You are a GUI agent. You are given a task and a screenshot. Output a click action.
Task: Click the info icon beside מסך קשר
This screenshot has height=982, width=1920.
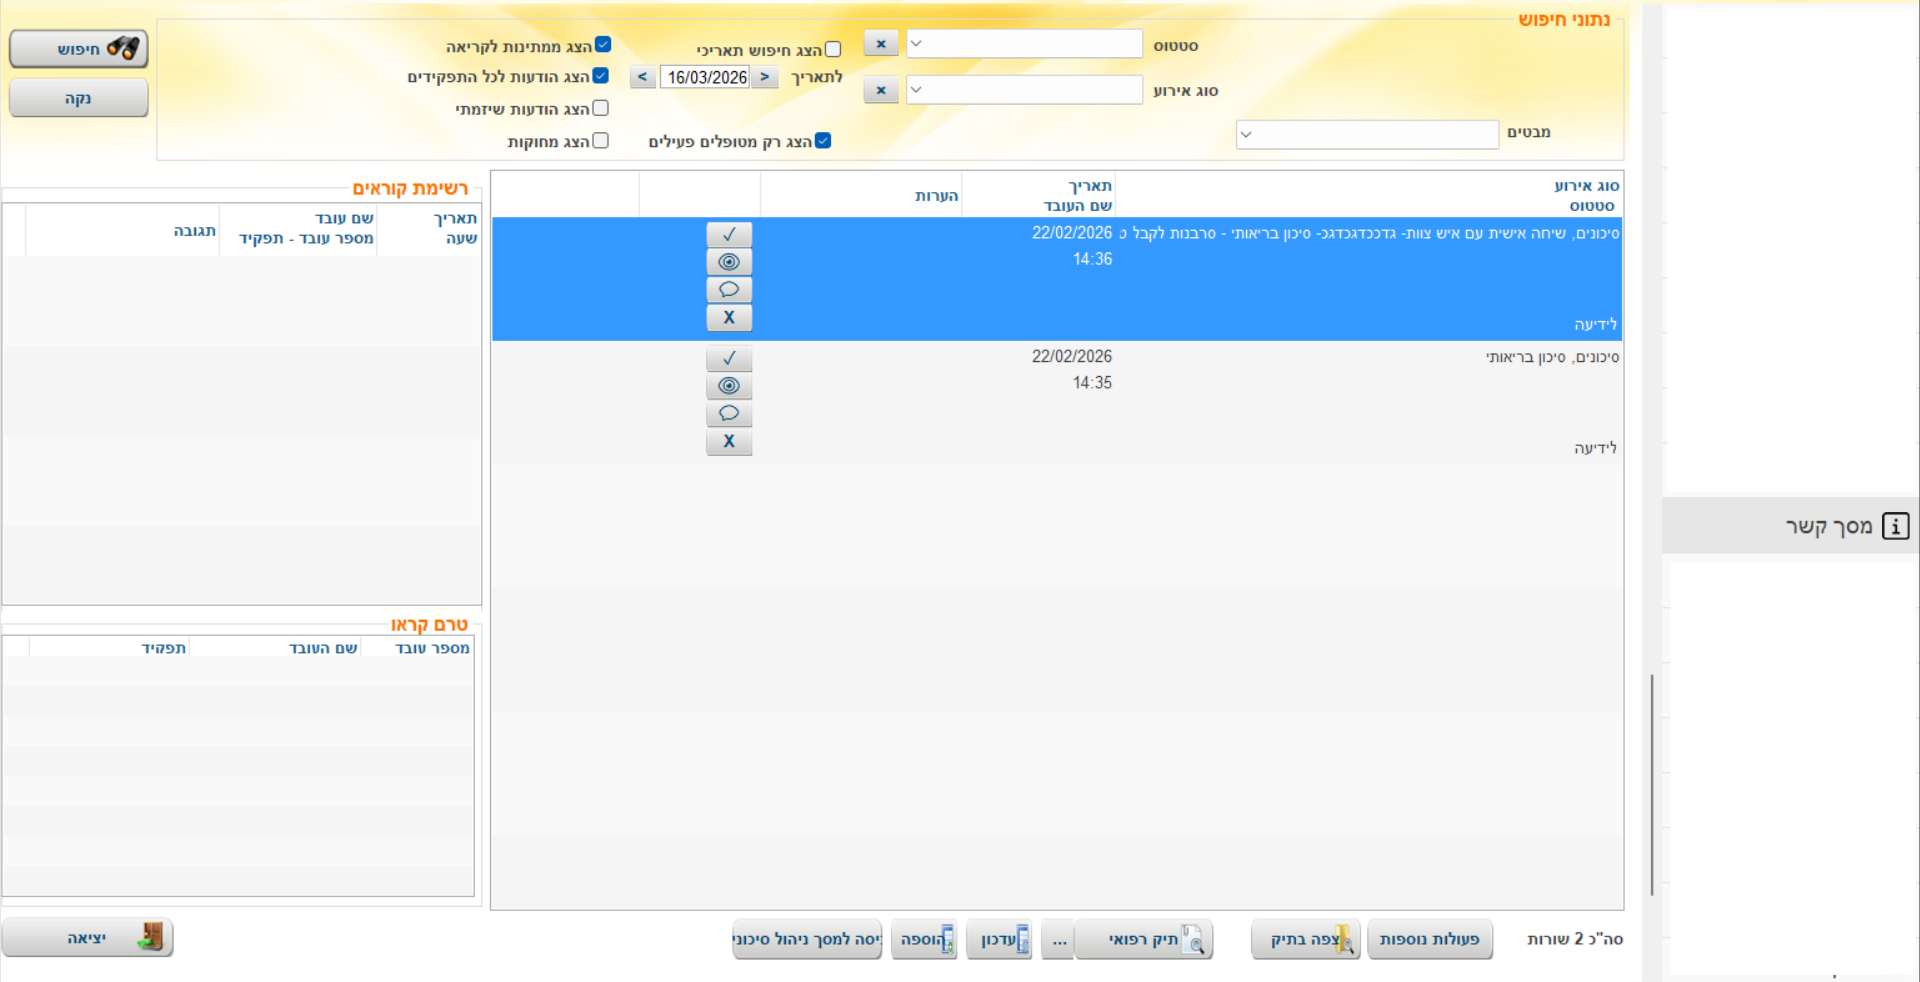click(1895, 526)
